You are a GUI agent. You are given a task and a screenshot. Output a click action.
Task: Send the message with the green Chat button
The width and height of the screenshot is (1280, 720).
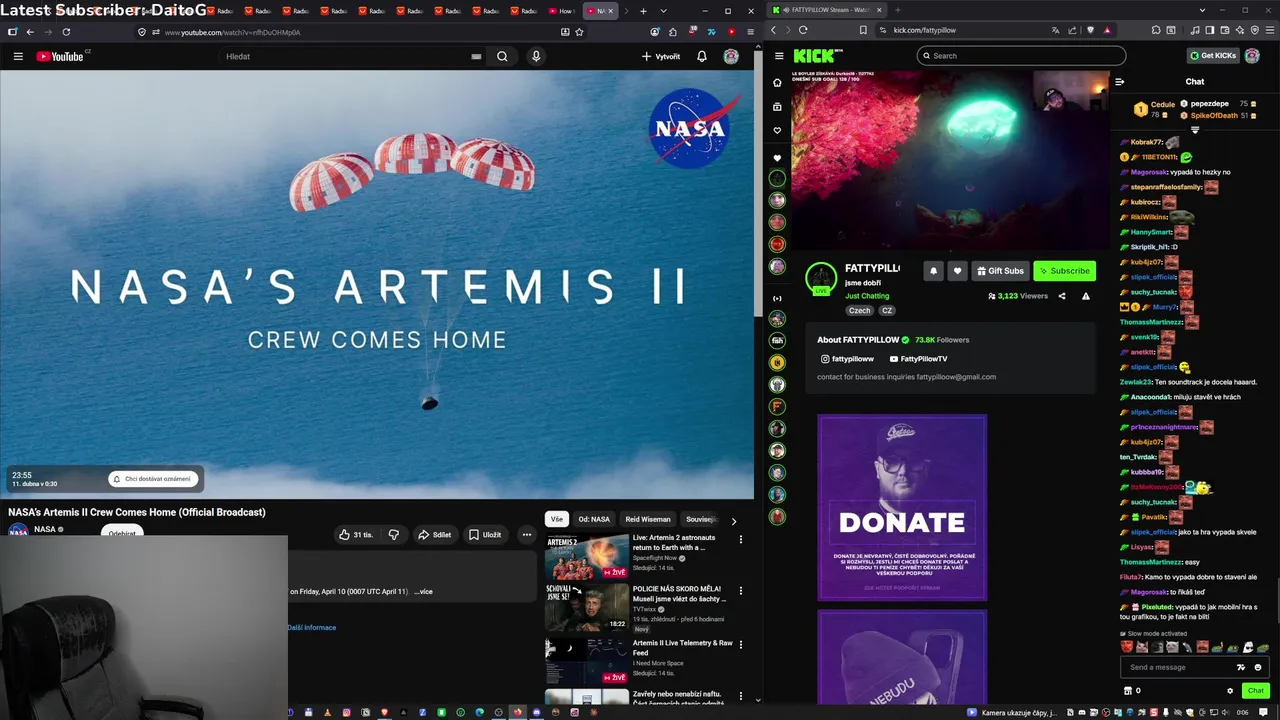[1255, 691]
